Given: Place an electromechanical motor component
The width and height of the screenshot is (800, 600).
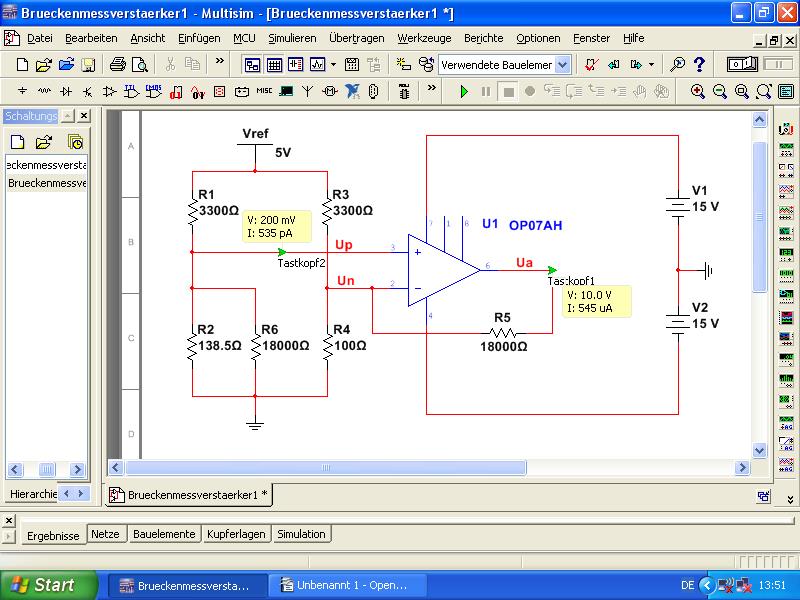Looking at the screenshot, I should click(x=330, y=91).
